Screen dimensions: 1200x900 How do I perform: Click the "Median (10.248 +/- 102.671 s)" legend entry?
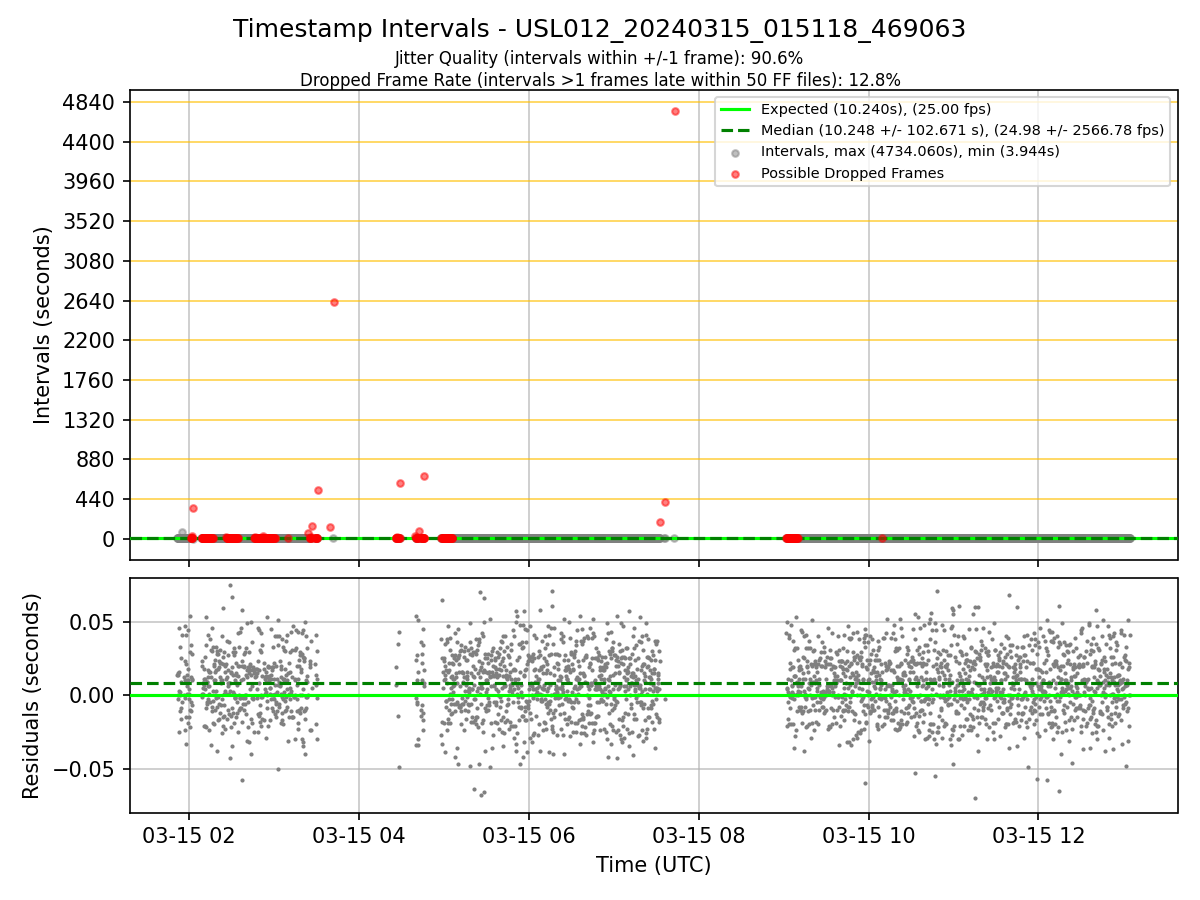(962, 130)
